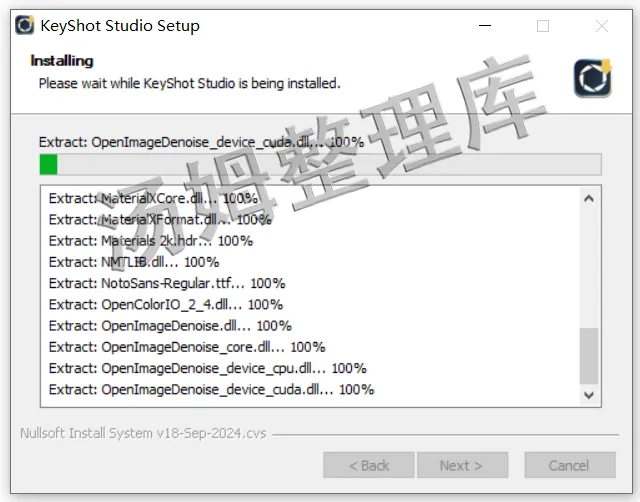Screen dimensions: 640x502
Task: Select the last OpenImageDenoise_device_cuda.dll log line
Action: point(211,389)
